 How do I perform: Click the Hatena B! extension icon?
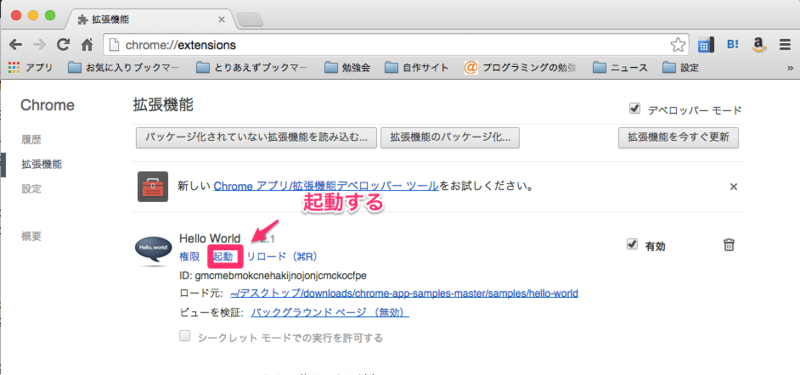733,45
